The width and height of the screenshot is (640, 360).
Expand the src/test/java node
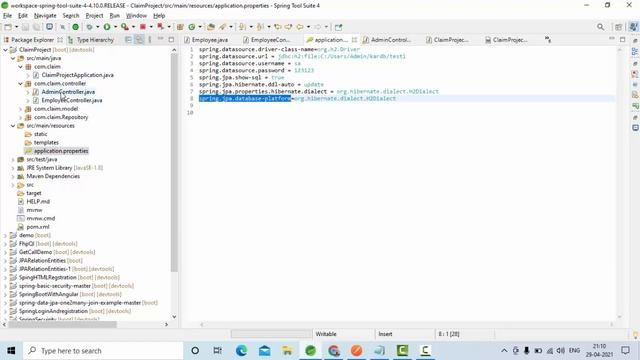13,160
